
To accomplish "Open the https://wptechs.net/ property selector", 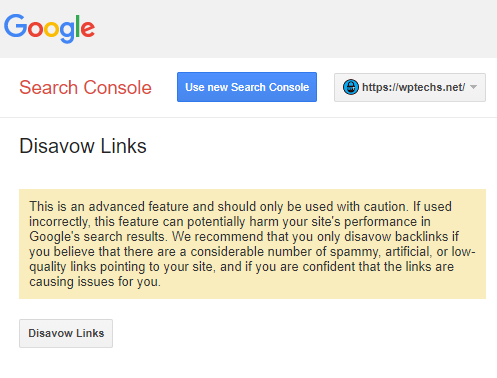I will (410, 87).
